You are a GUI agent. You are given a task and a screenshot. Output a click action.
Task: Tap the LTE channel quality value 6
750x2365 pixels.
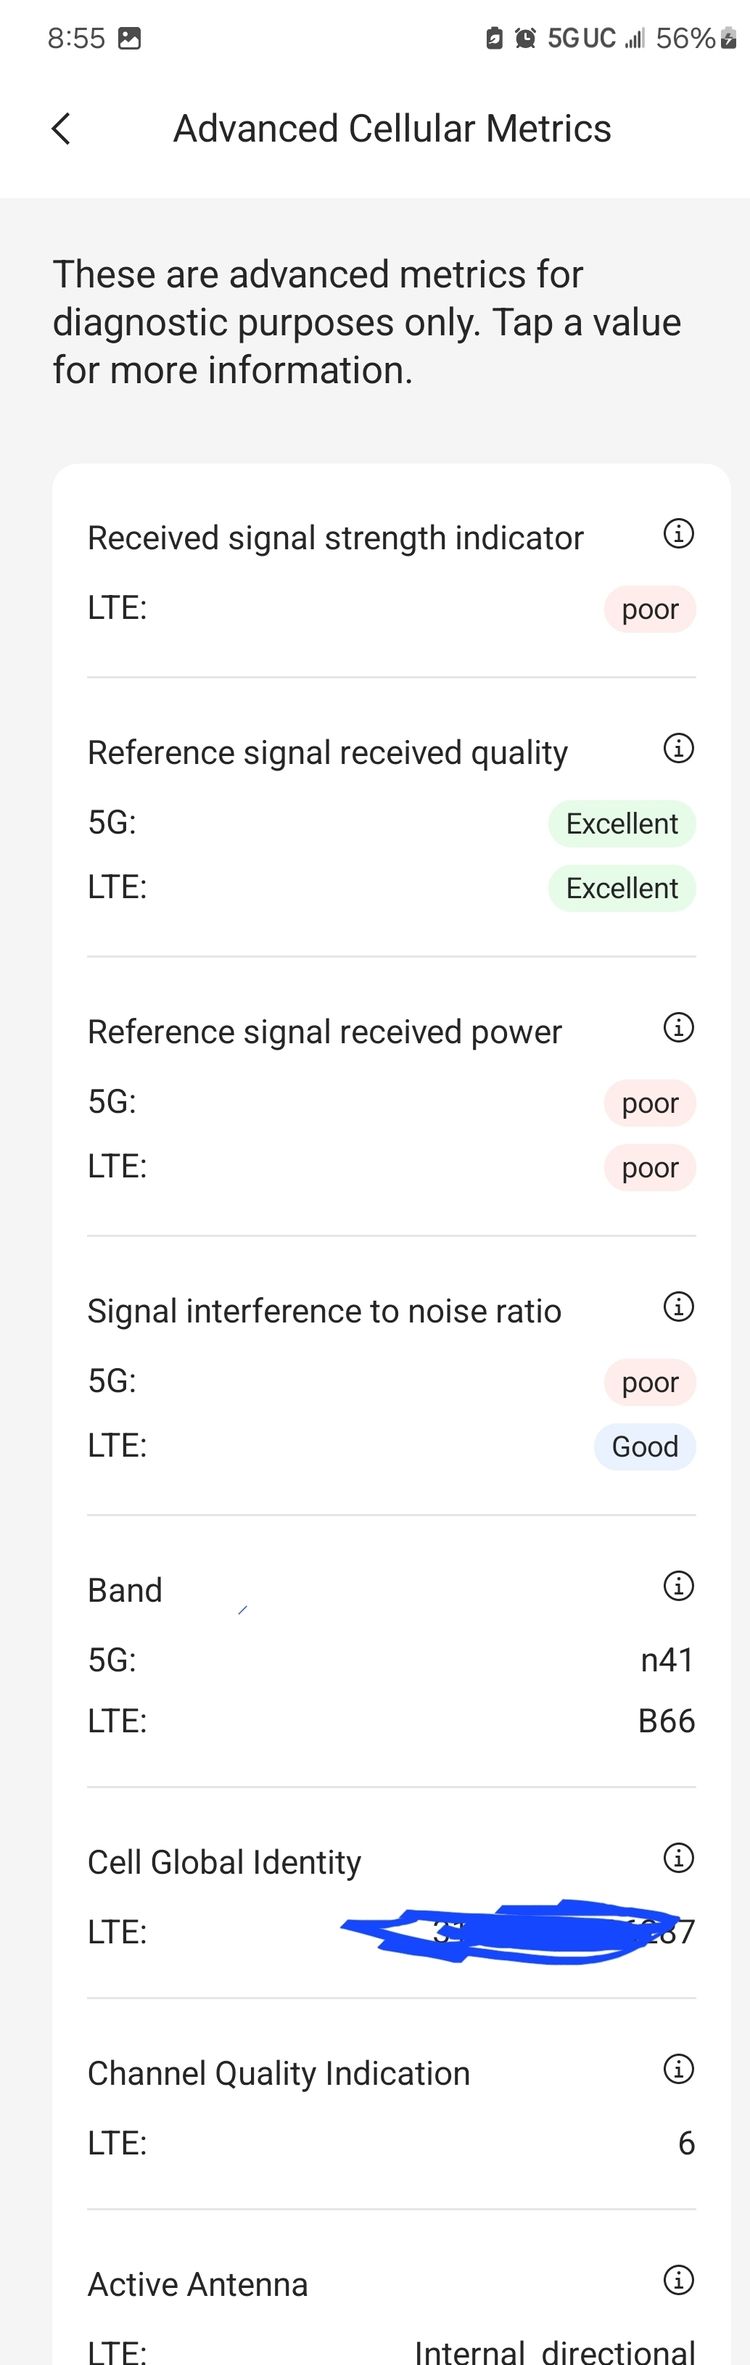point(686,2143)
